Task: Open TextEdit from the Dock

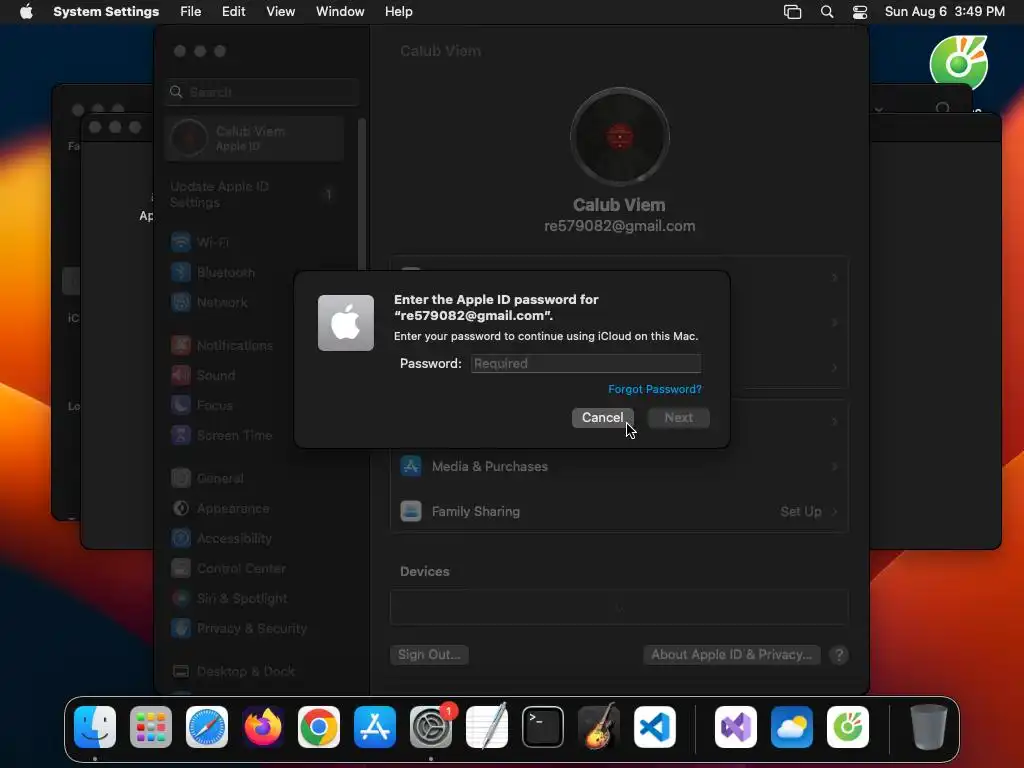Action: click(x=487, y=727)
